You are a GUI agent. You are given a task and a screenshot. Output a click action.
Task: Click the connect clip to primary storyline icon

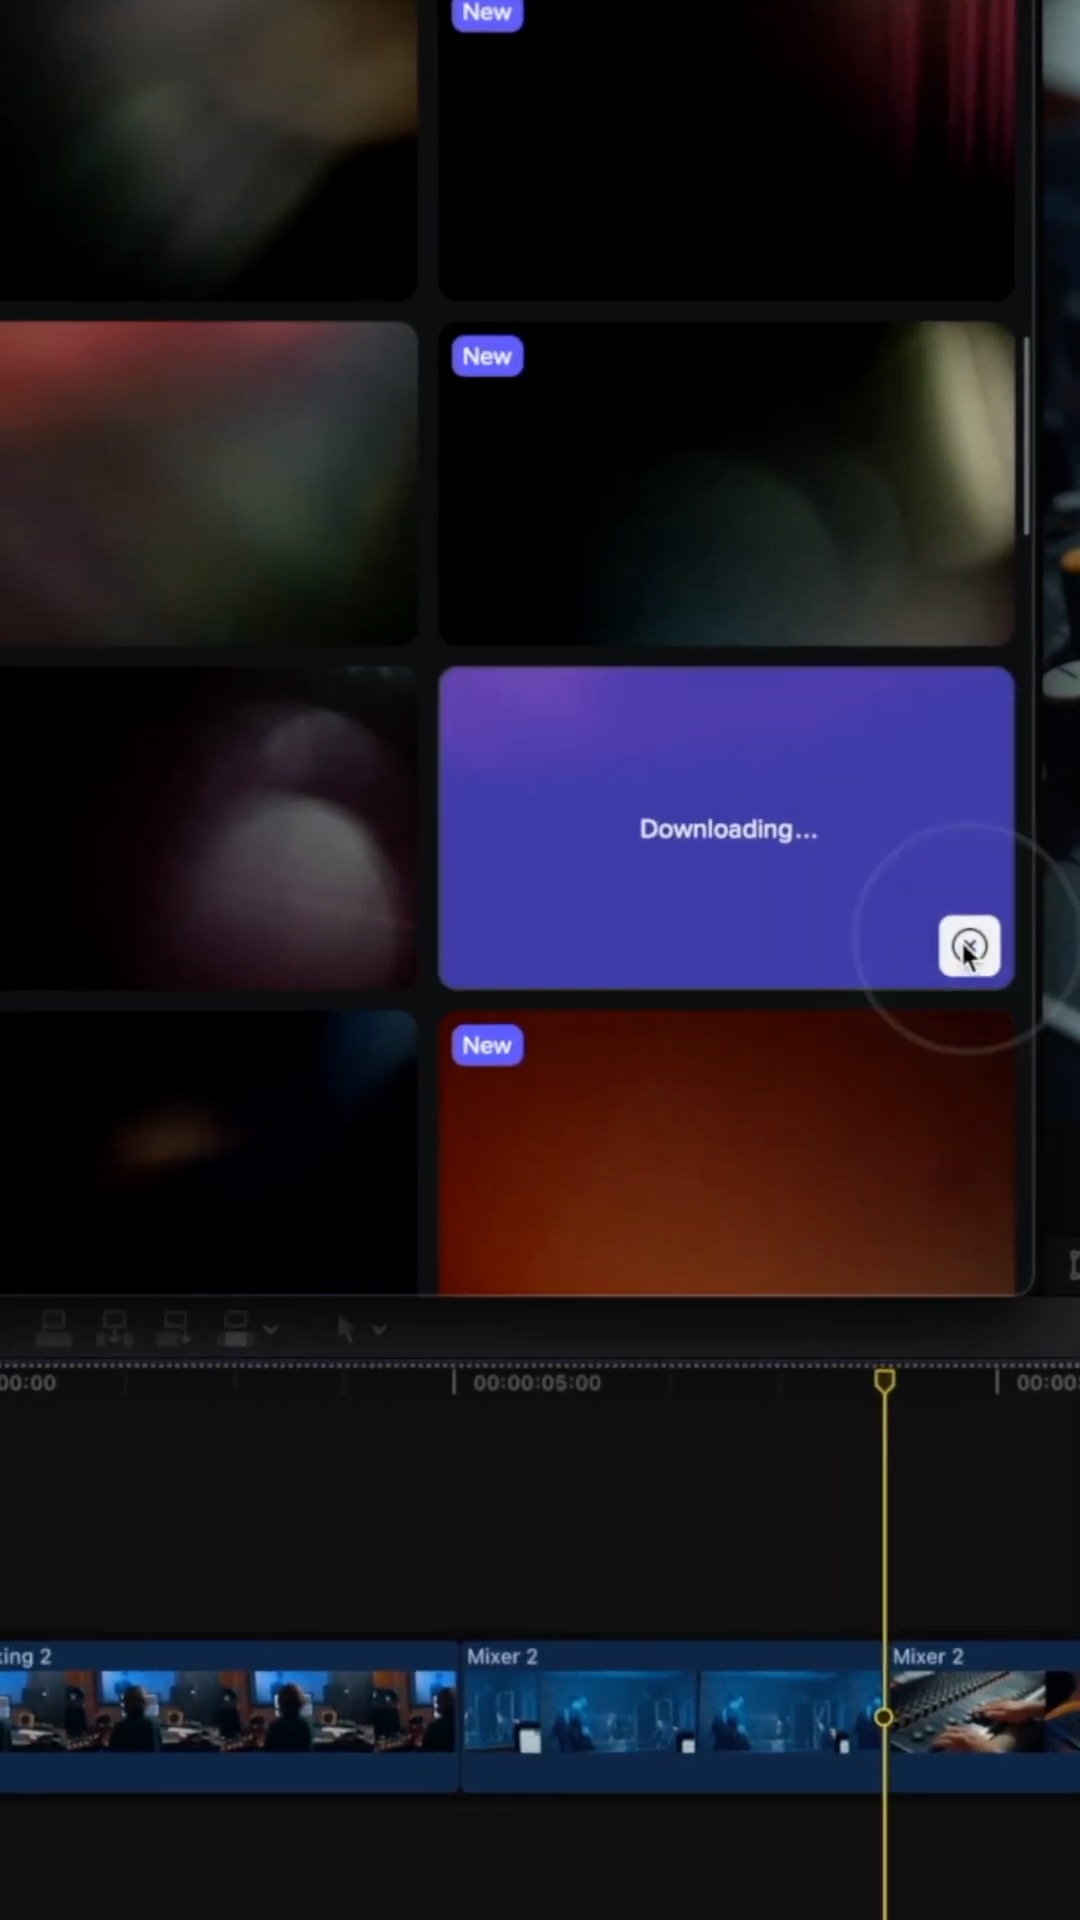click(x=54, y=1328)
